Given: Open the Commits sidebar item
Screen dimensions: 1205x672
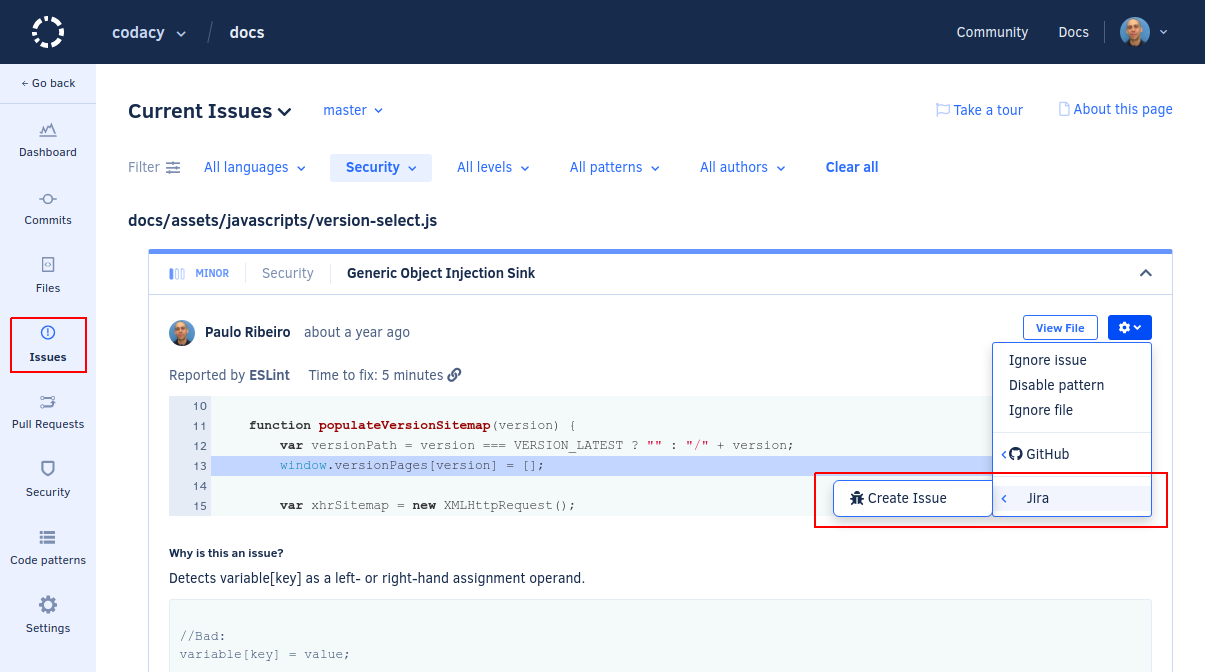Looking at the screenshot, I should pyautogui.click(x=48, y=209).
